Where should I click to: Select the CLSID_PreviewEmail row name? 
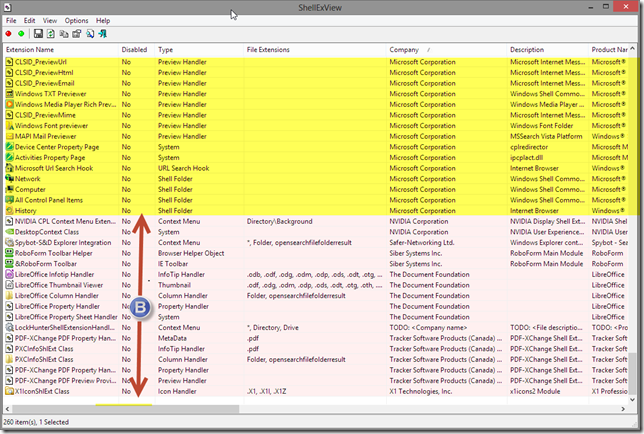(x=45, y=83)
